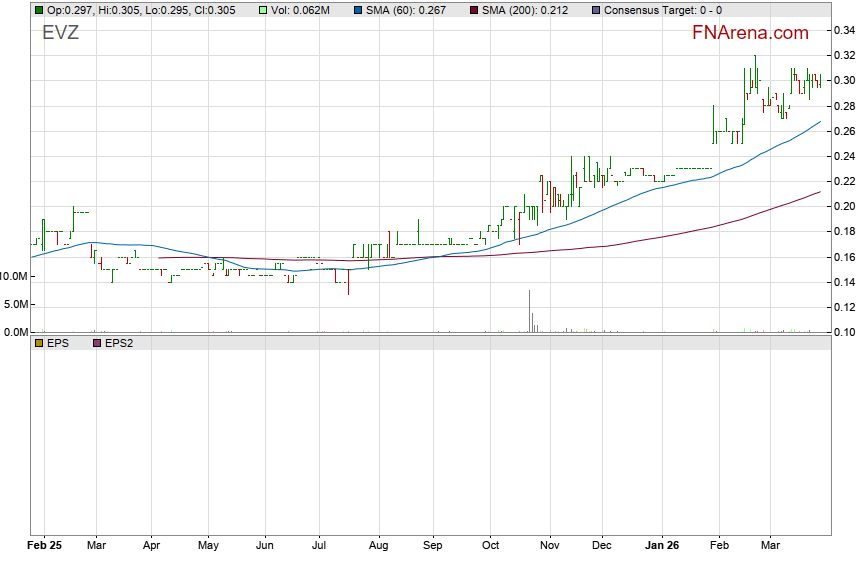
Task: Click the green OHLC price legend swatch
Action: (39, 9)
